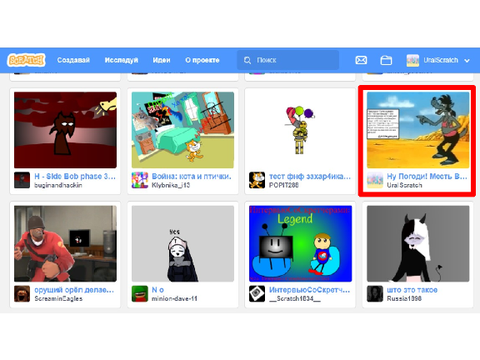Screen dimensions: 480x360
Task: Open author Russia1898 profile link
Action: pos(404,299)
